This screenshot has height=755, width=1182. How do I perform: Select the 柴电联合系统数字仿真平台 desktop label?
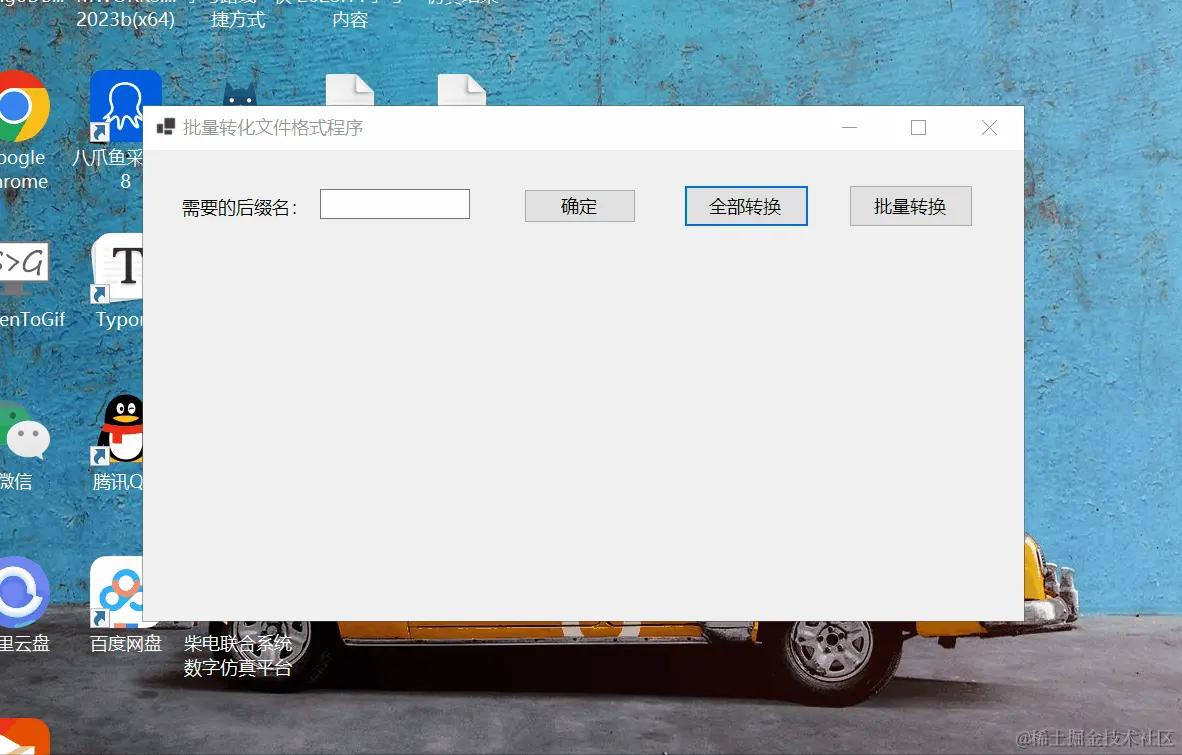[237, 656]
